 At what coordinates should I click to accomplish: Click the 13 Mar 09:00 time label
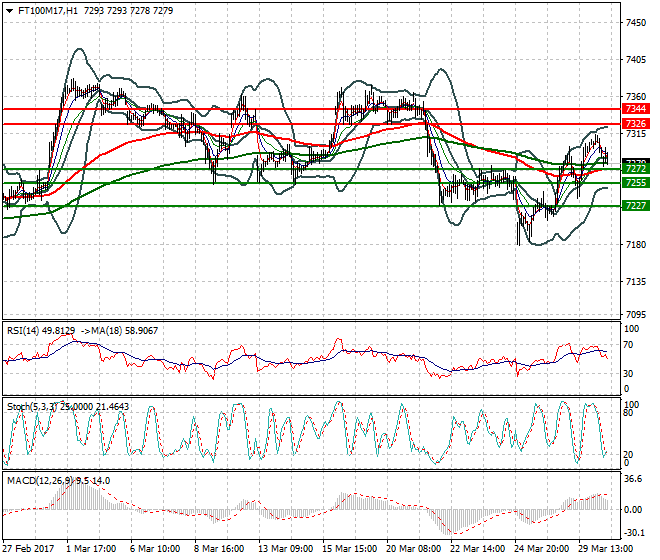point(286,549)
